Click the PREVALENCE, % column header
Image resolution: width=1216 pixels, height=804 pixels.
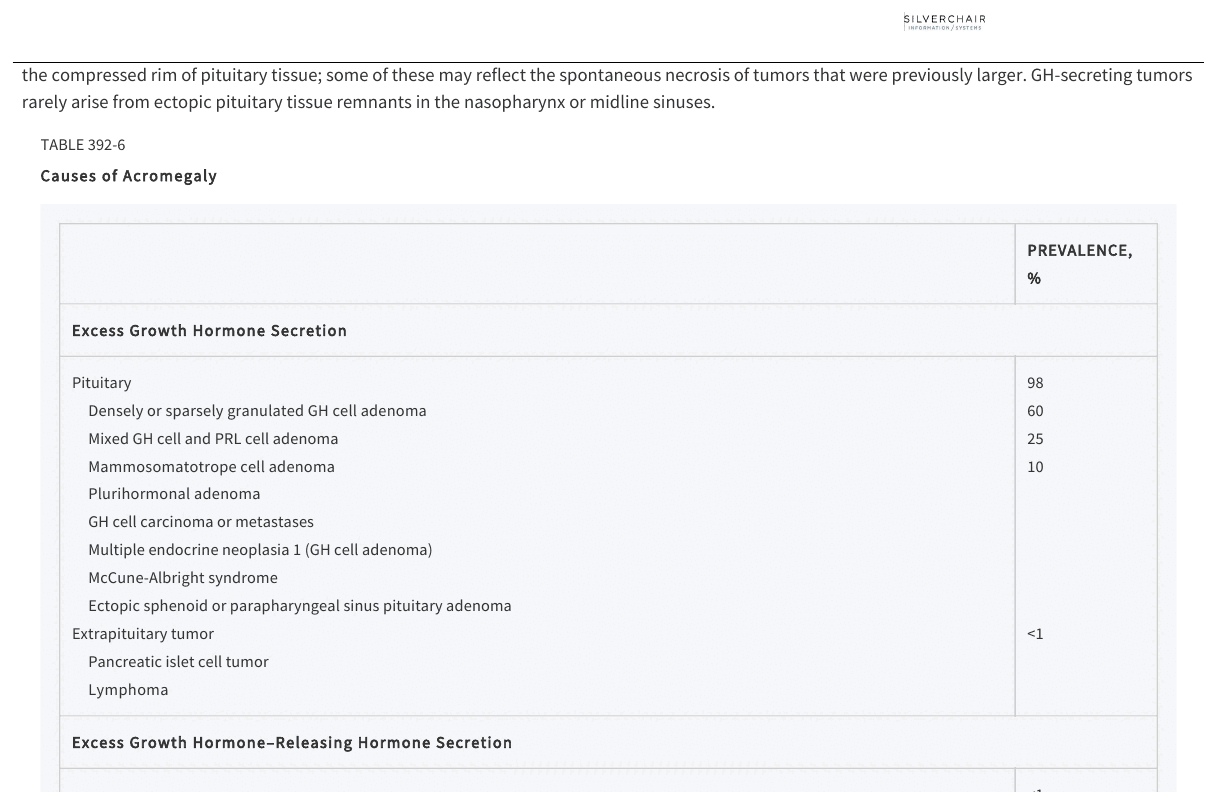coord(1079,264)
